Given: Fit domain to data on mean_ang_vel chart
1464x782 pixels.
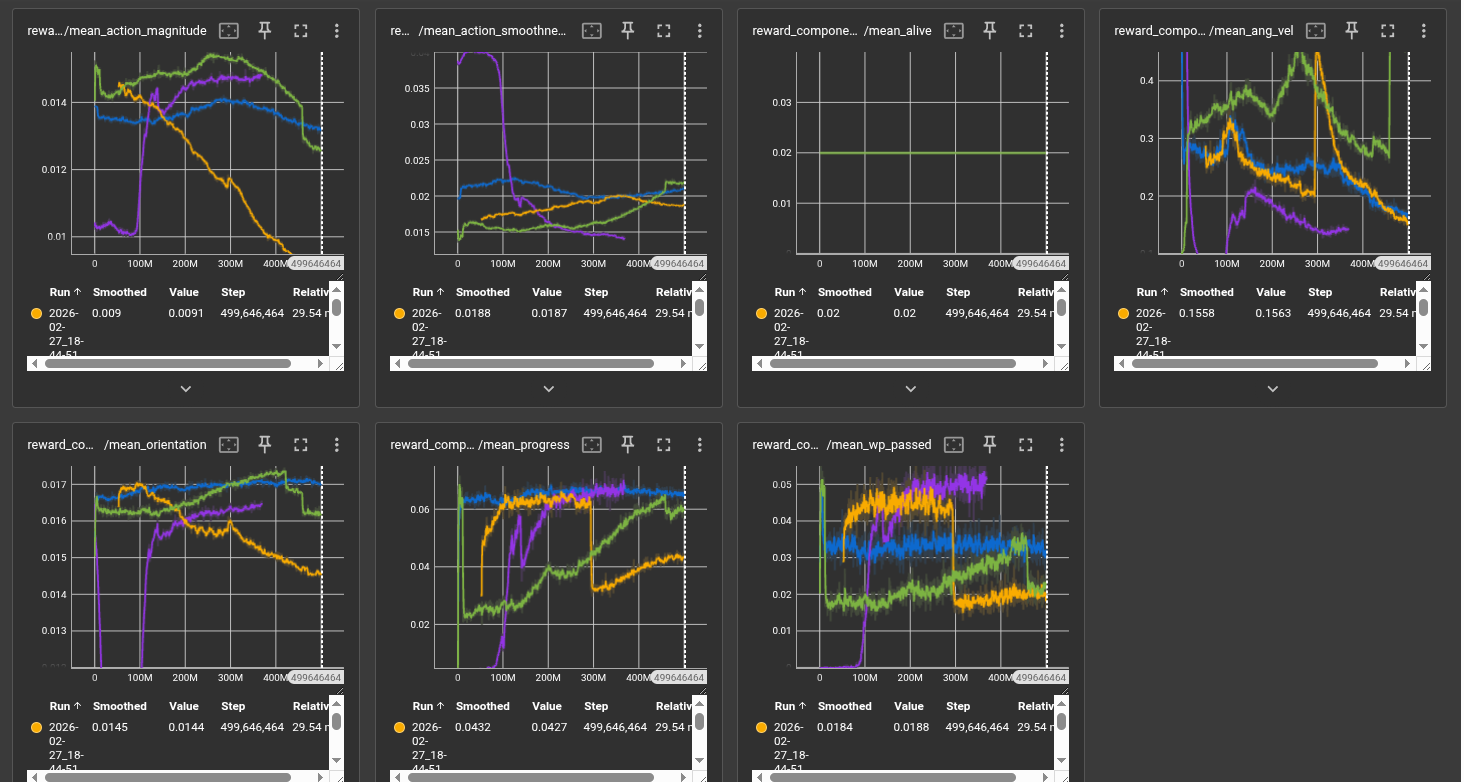Looking at the screenshot, I should pos(1316,31).
